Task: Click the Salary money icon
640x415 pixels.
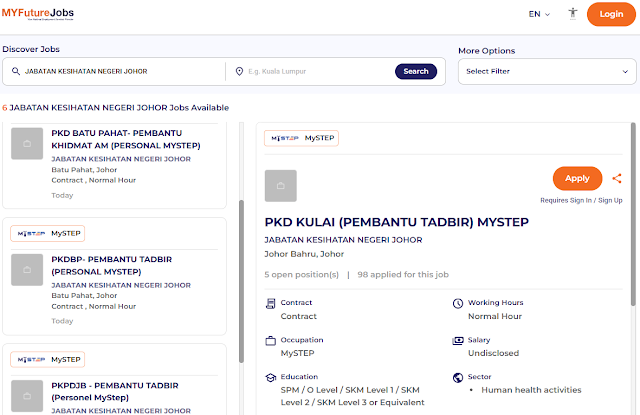Action: (458, 341)
